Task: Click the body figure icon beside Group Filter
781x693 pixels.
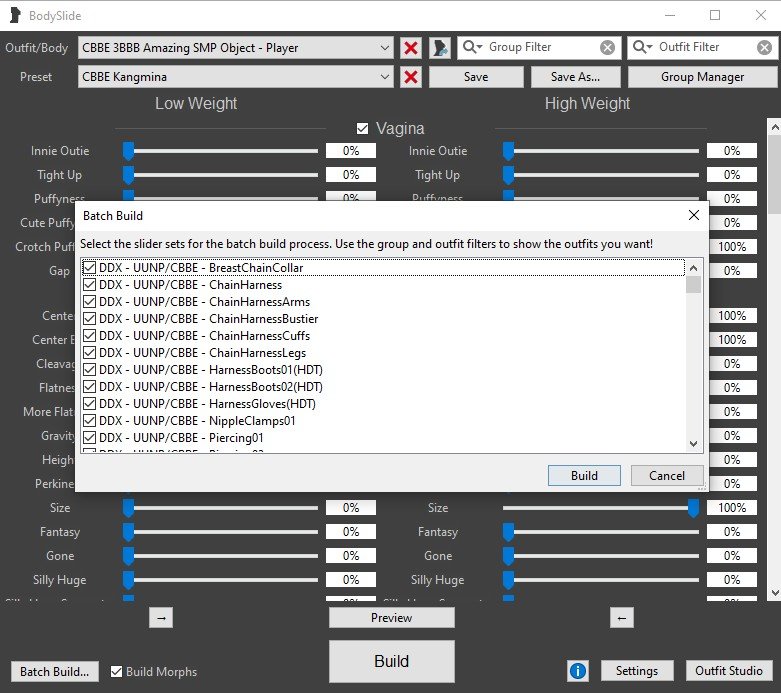Action: 440,48
